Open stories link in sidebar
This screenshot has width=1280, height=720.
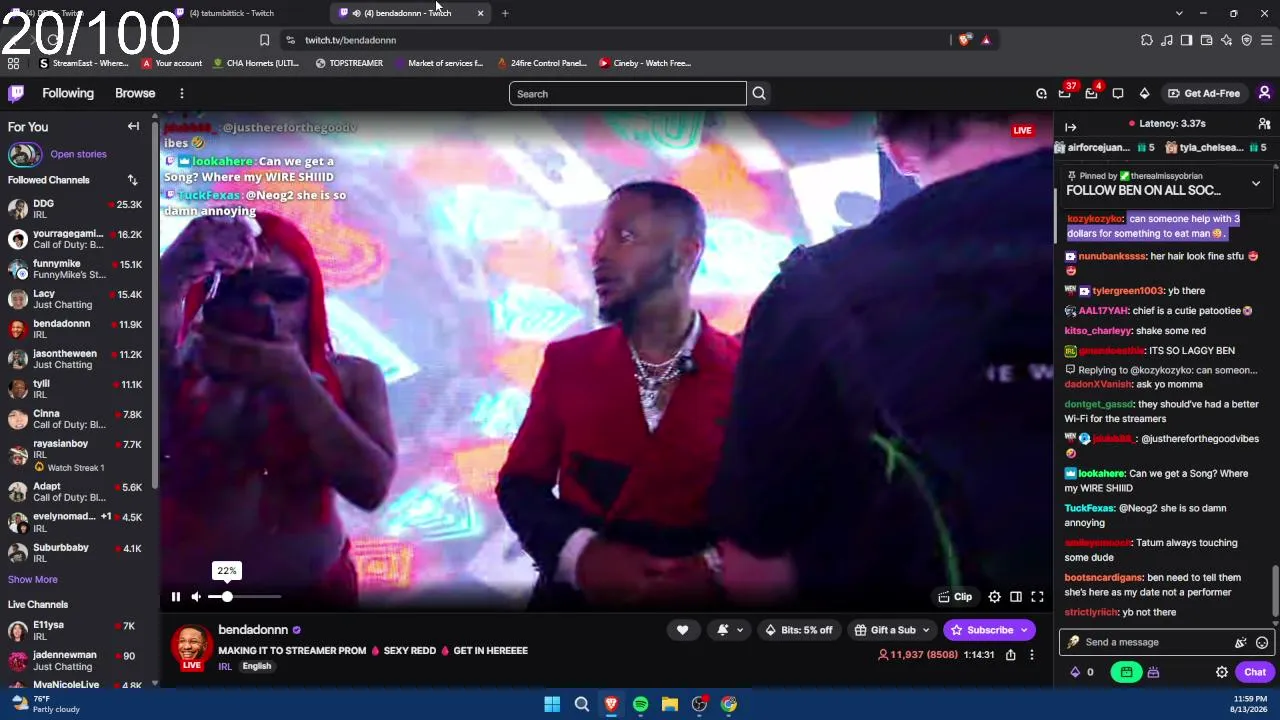click(x=78, y=154)
